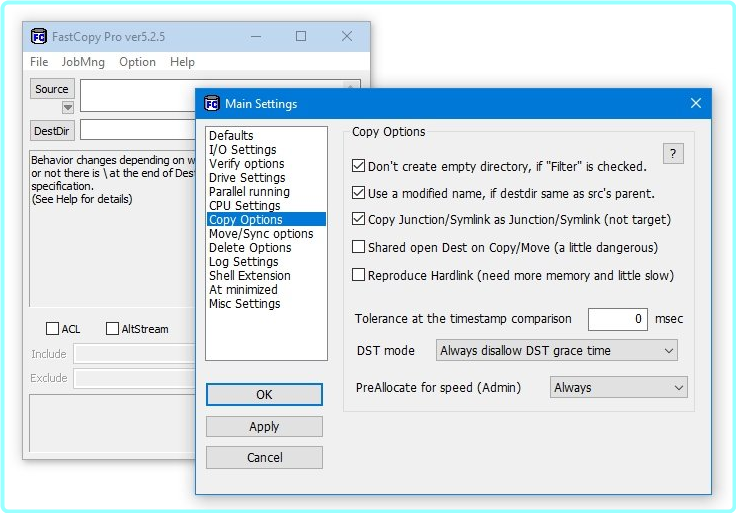Image resolution: width=736 pixels, height=513 pixels.
Task: Expand PreAllocate for speed dropdown
Action: pyautogui.click(x=618, y=387)
